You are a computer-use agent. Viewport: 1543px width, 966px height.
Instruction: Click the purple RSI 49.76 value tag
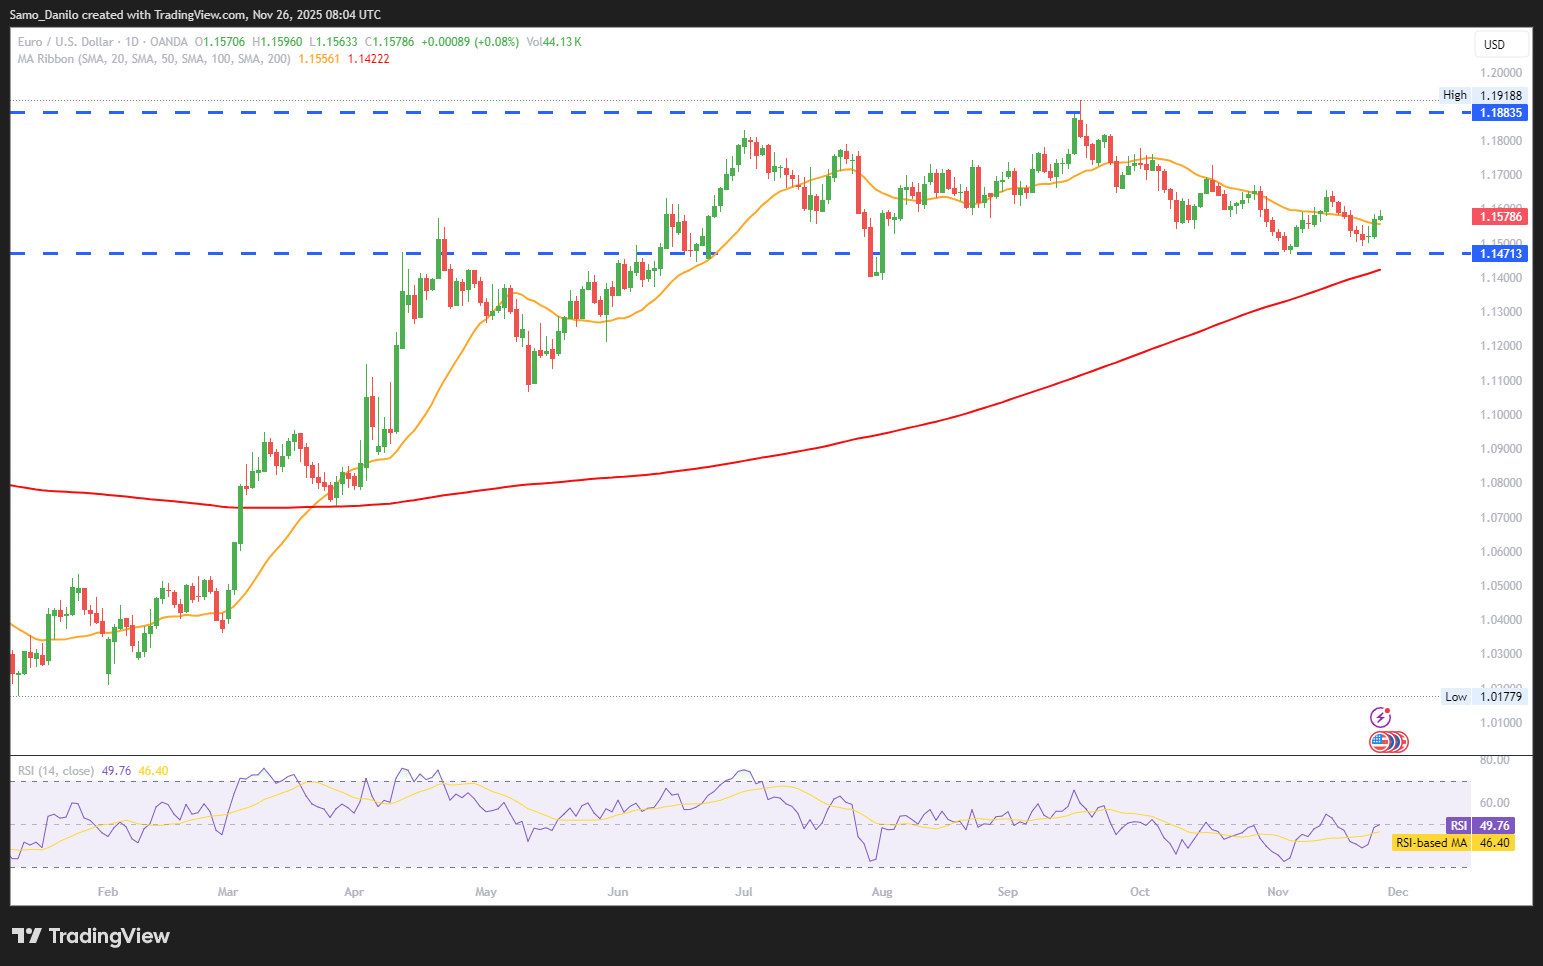point(1480,826)
